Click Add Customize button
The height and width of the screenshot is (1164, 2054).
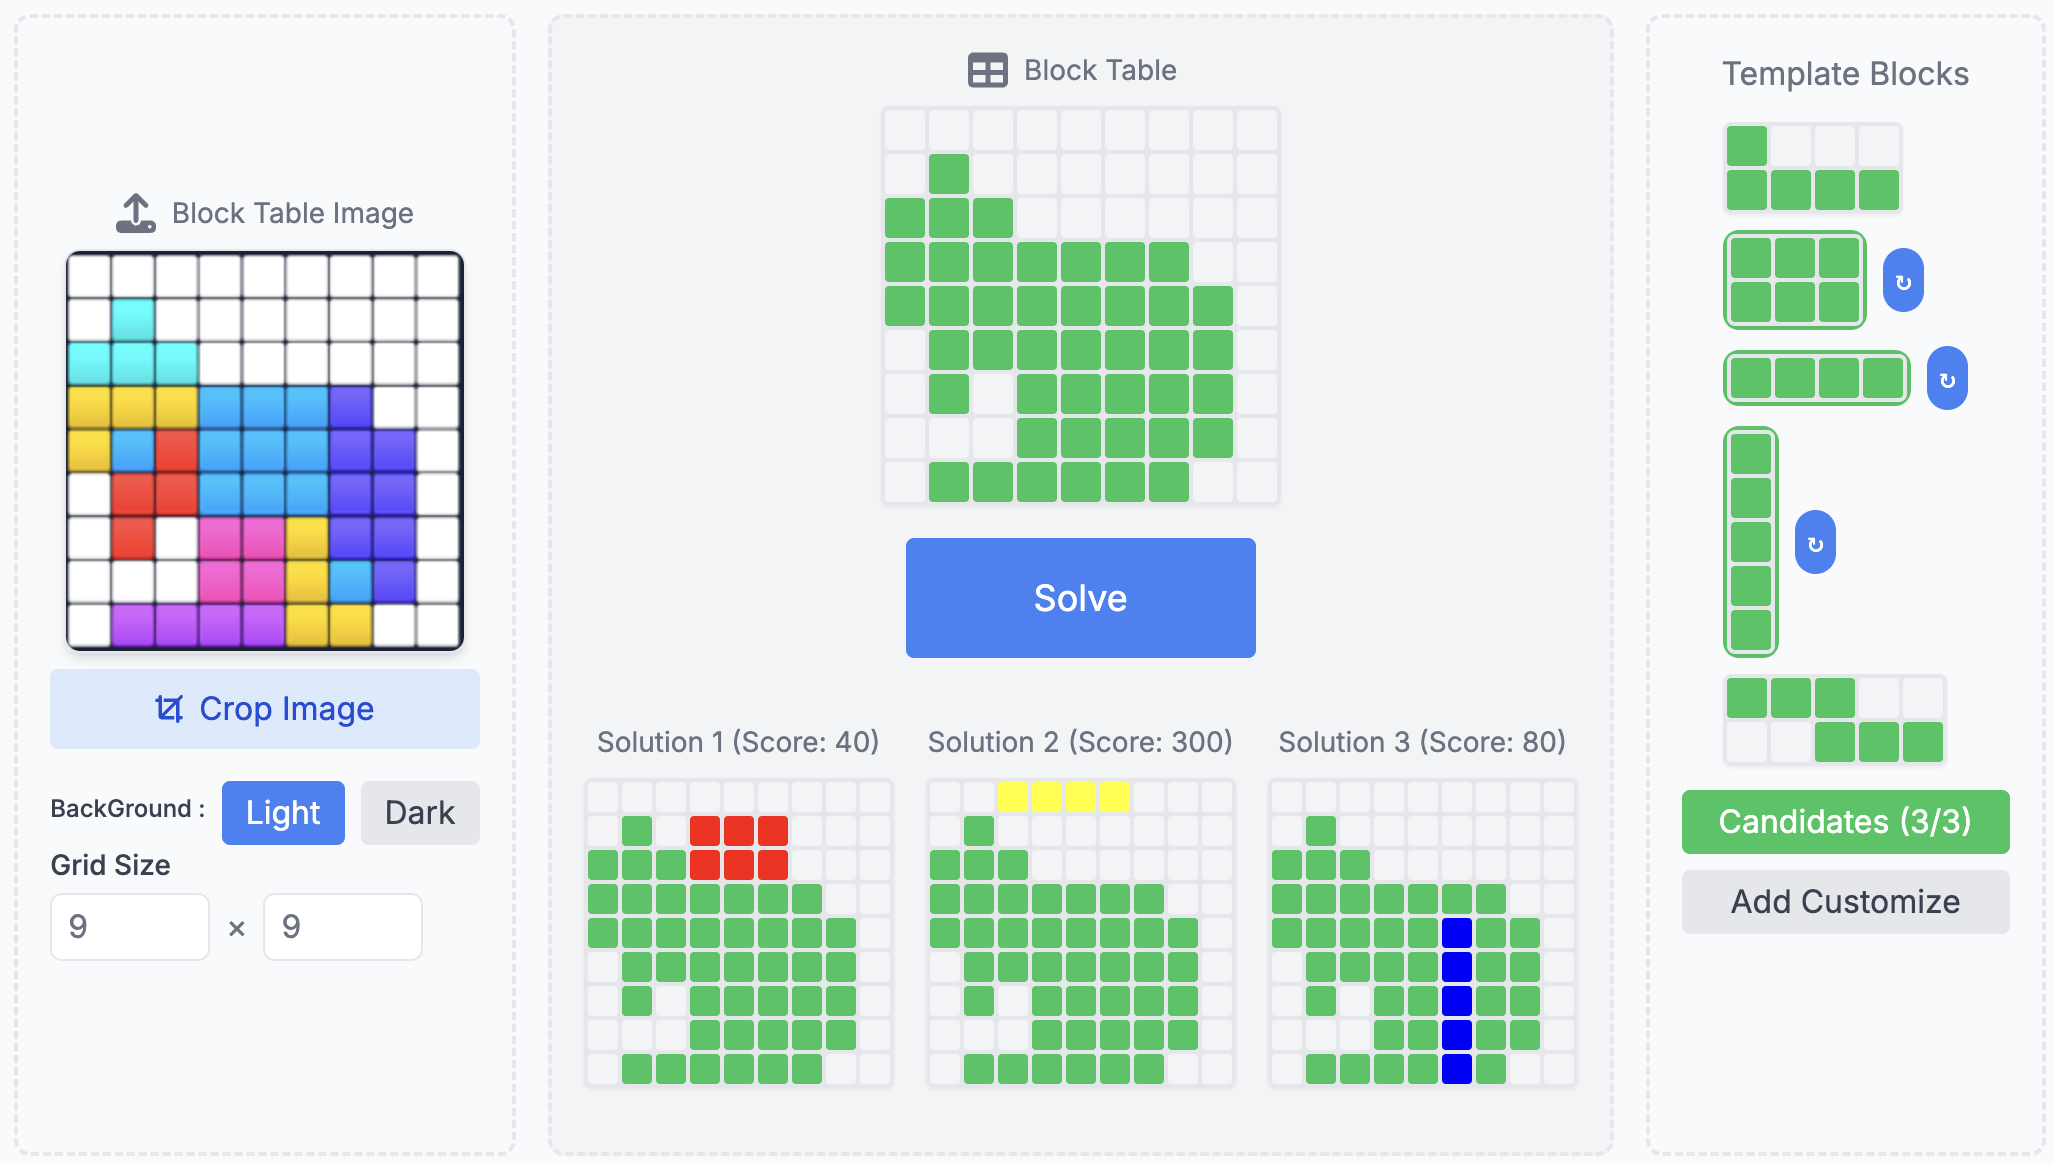(x=1845, y=902)
